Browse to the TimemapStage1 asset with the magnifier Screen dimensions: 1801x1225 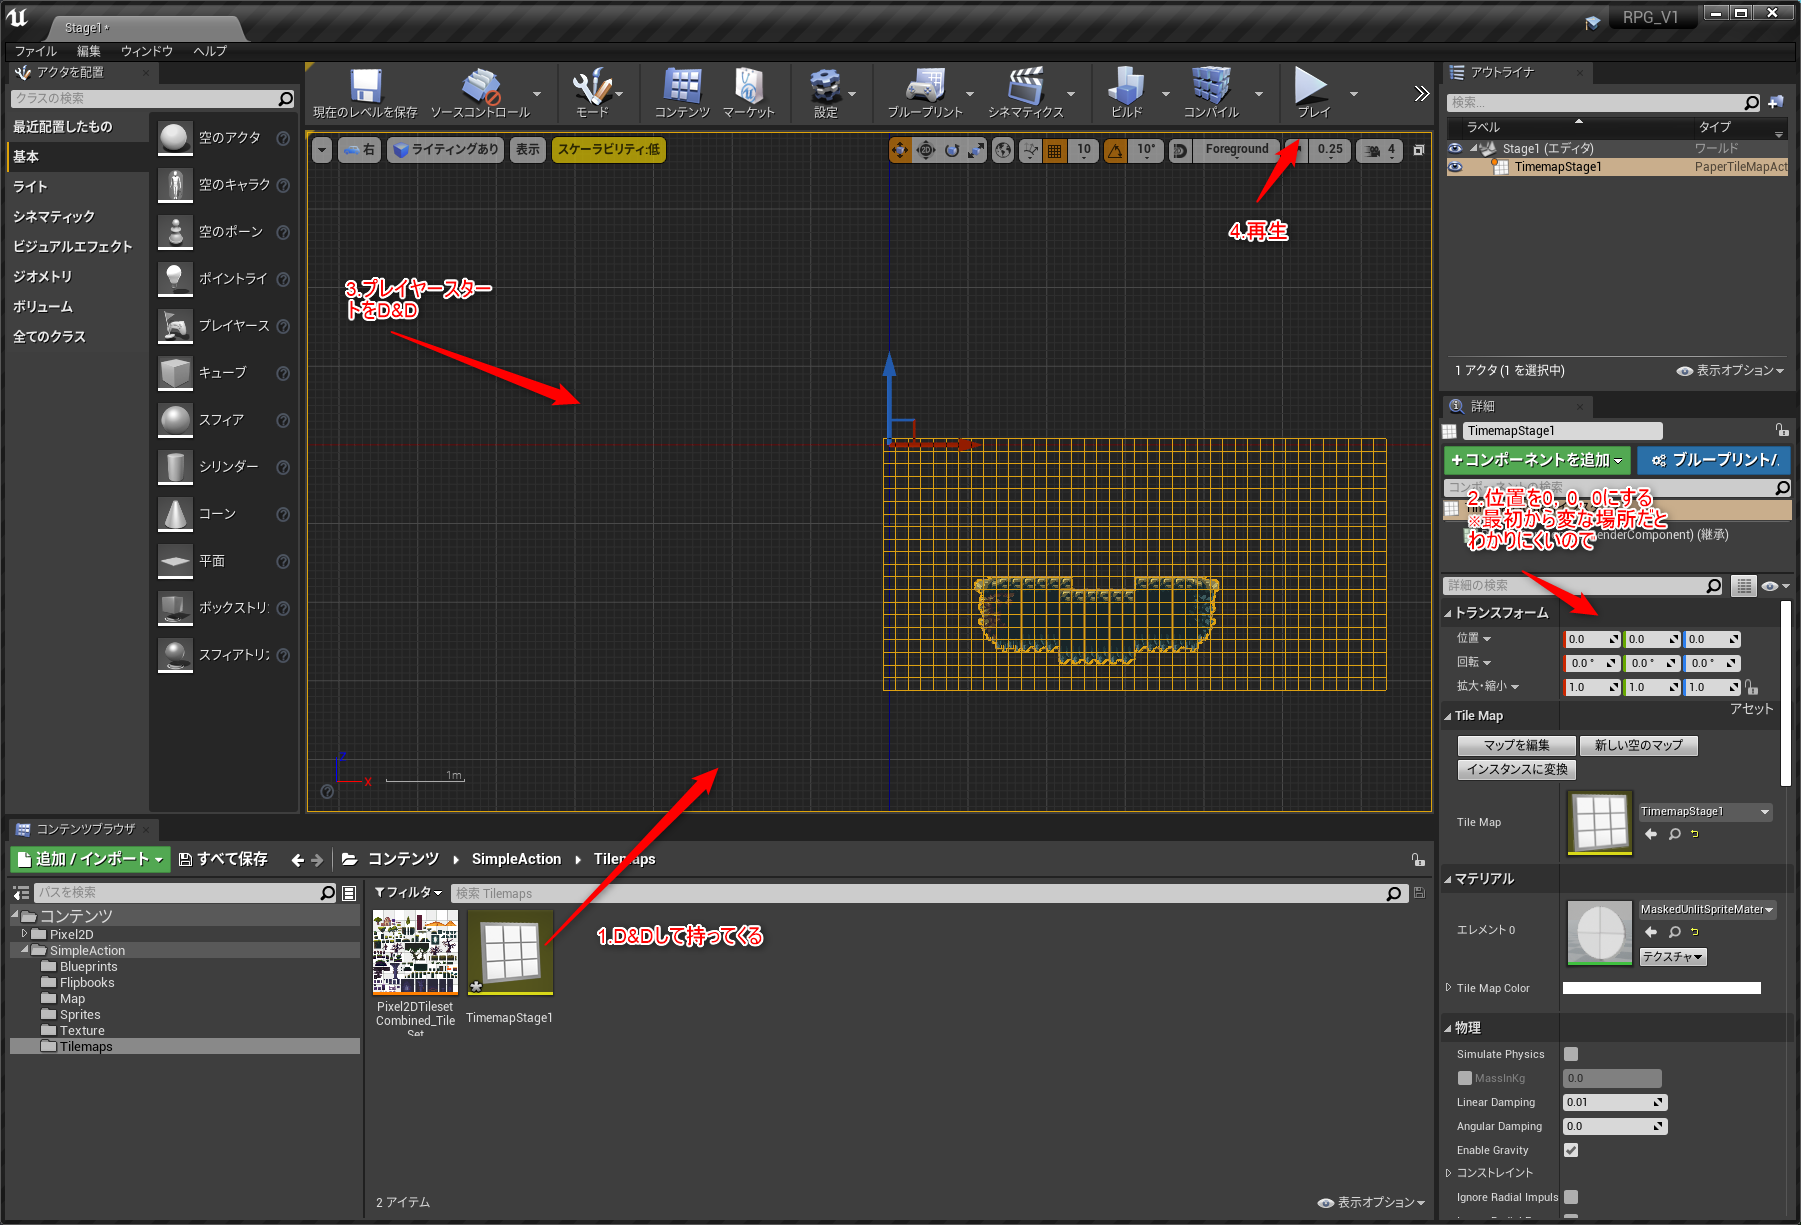click(1674, 834)
